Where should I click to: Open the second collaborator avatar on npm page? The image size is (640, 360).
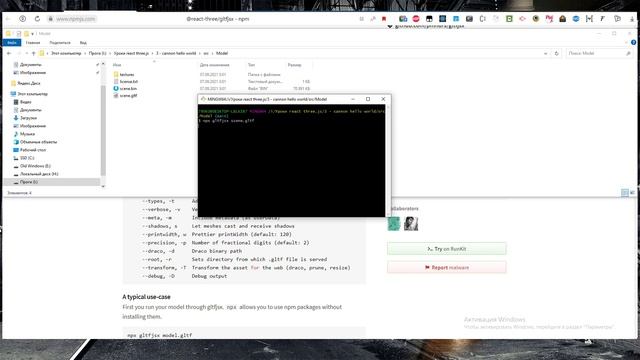click(x=411, y=224)
